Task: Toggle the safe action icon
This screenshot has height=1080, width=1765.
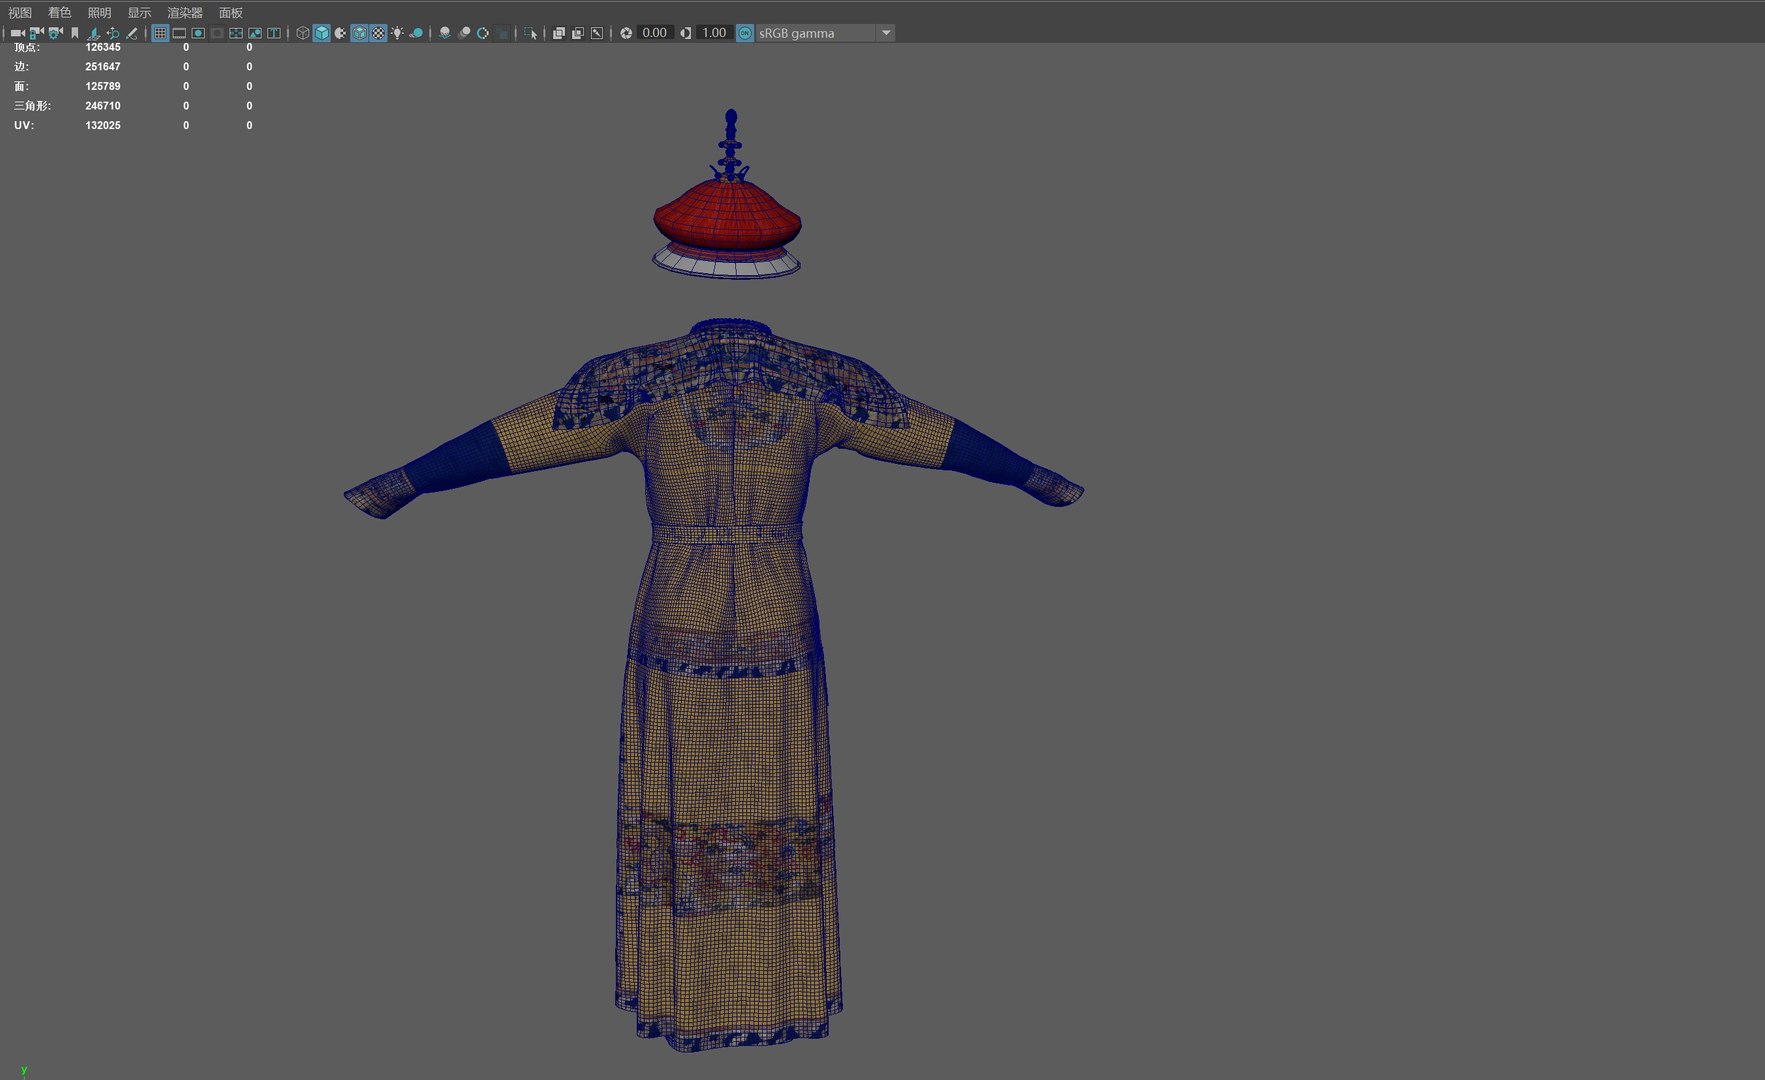Action: pyautogui.click(x=255, y=33)
